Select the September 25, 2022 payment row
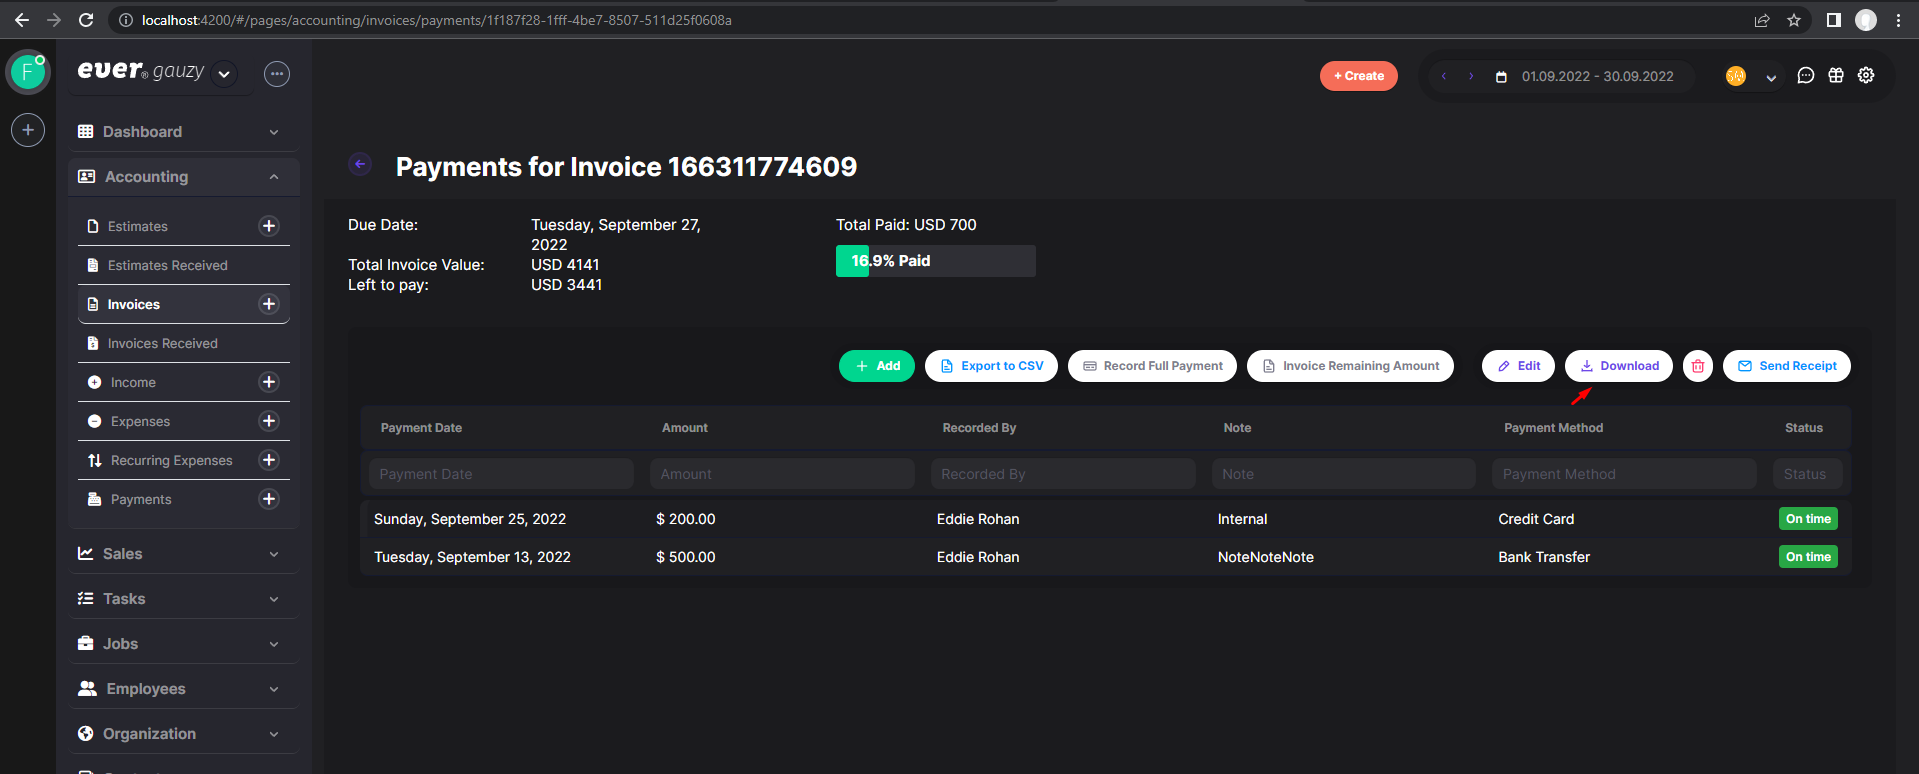1919x774 pixels. pos(1105,519)
